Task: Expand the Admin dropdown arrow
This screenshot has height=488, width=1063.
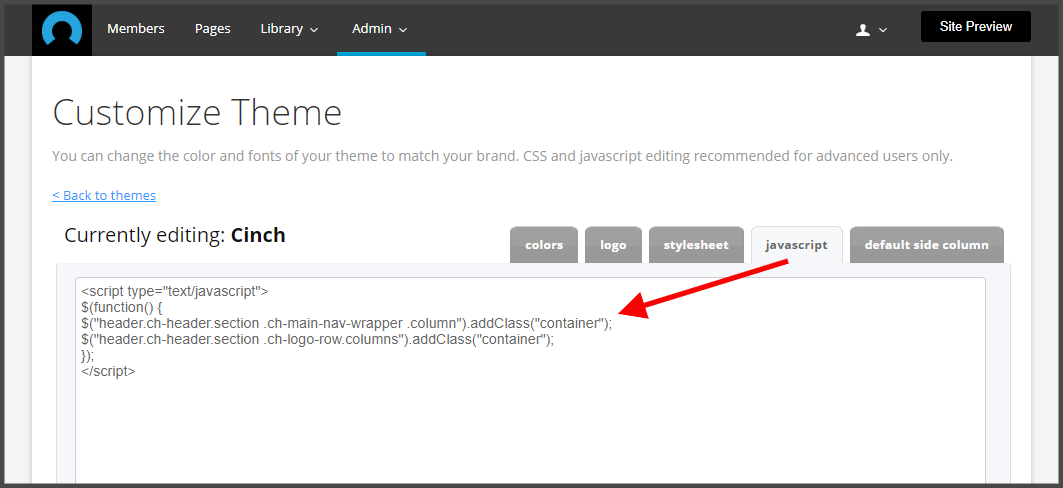Action: (403, 29)
